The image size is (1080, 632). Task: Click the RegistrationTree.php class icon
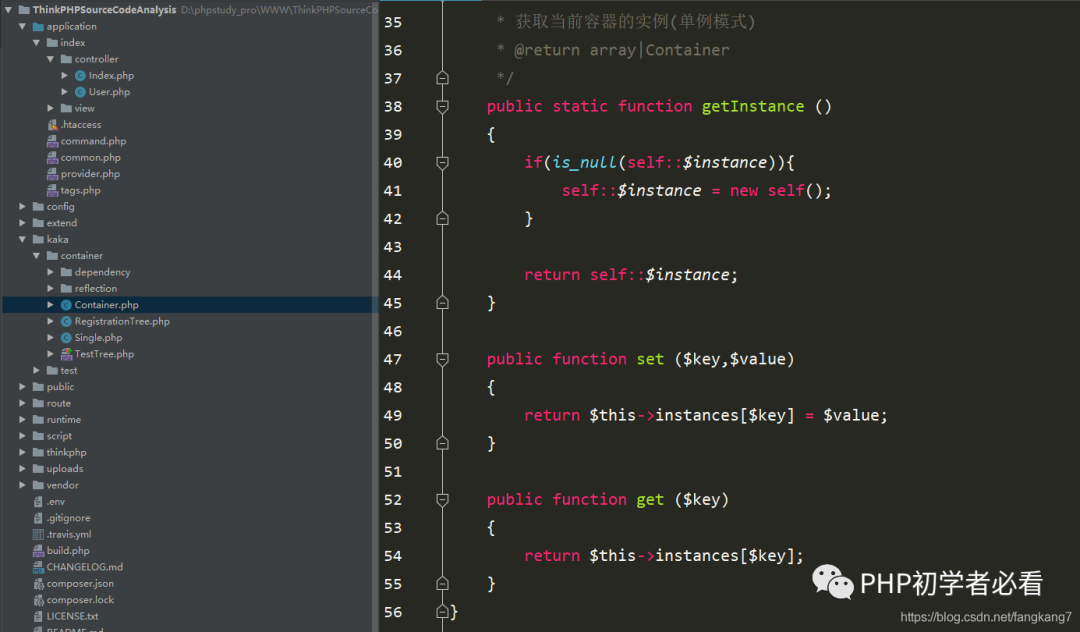(66, 322)
